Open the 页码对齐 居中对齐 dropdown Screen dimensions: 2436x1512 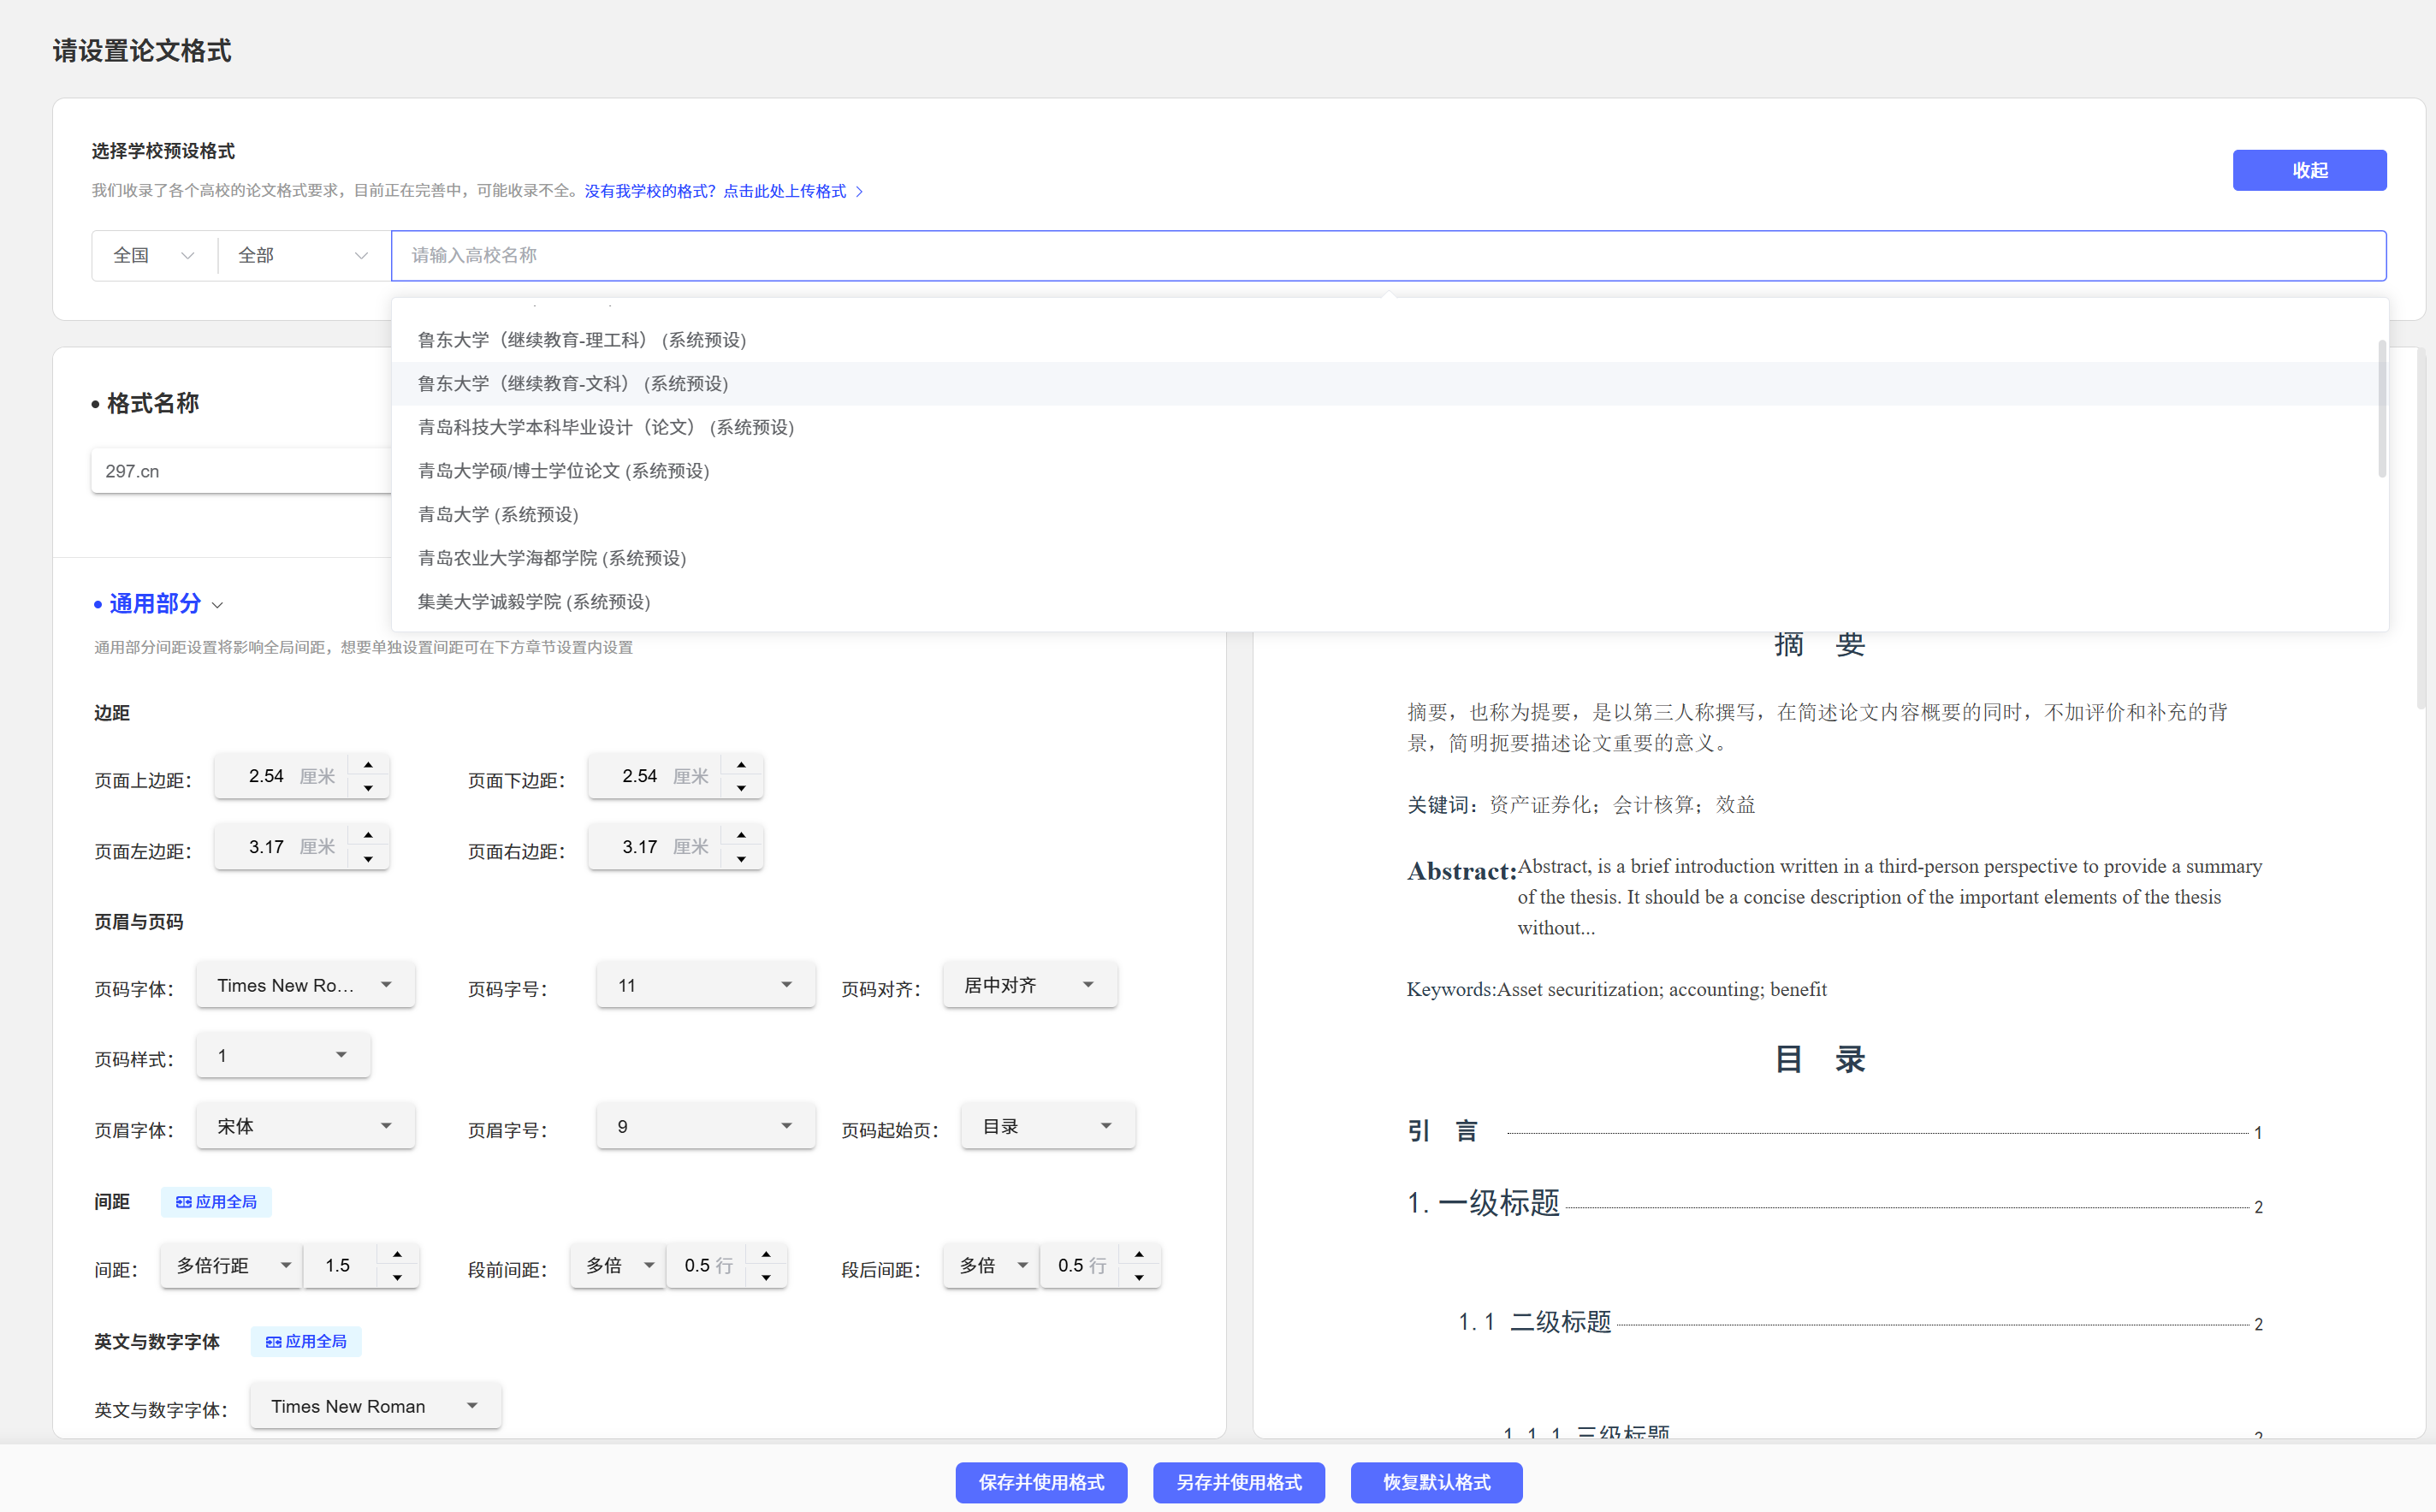pos(1029,985)
